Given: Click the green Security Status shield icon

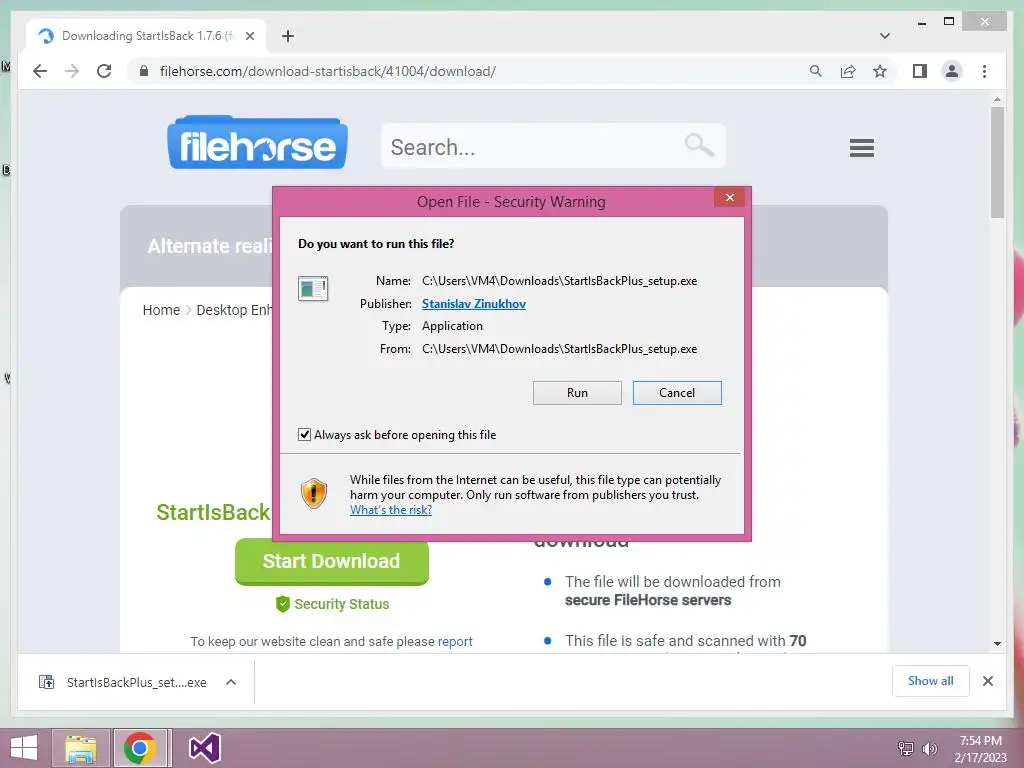Looking at the screenshot, I should 283,604.
